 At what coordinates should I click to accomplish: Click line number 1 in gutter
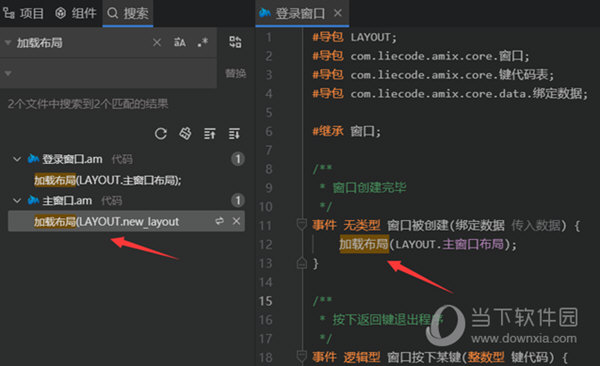[x=269, y=37]
